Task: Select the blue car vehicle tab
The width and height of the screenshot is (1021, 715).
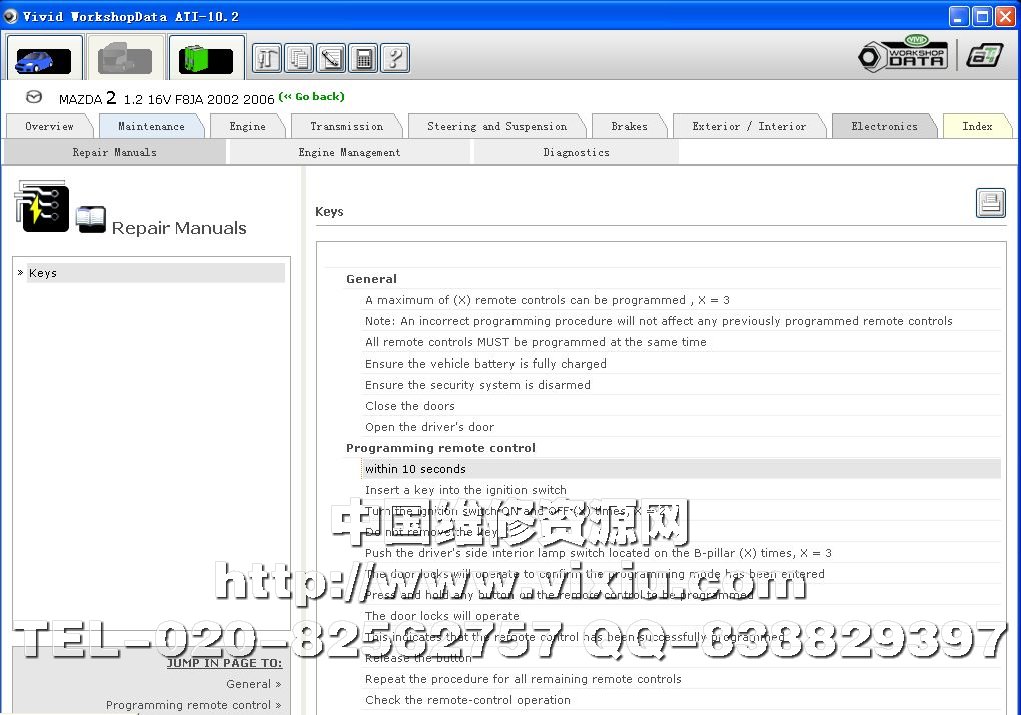Action: pyautogui.click(x=44, y=59)
